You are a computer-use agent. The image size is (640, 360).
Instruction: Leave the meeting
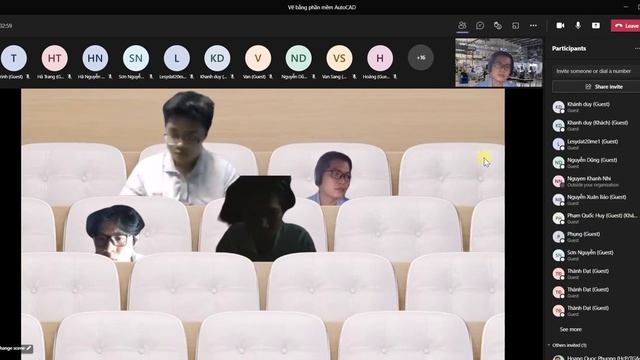(625, 25)
